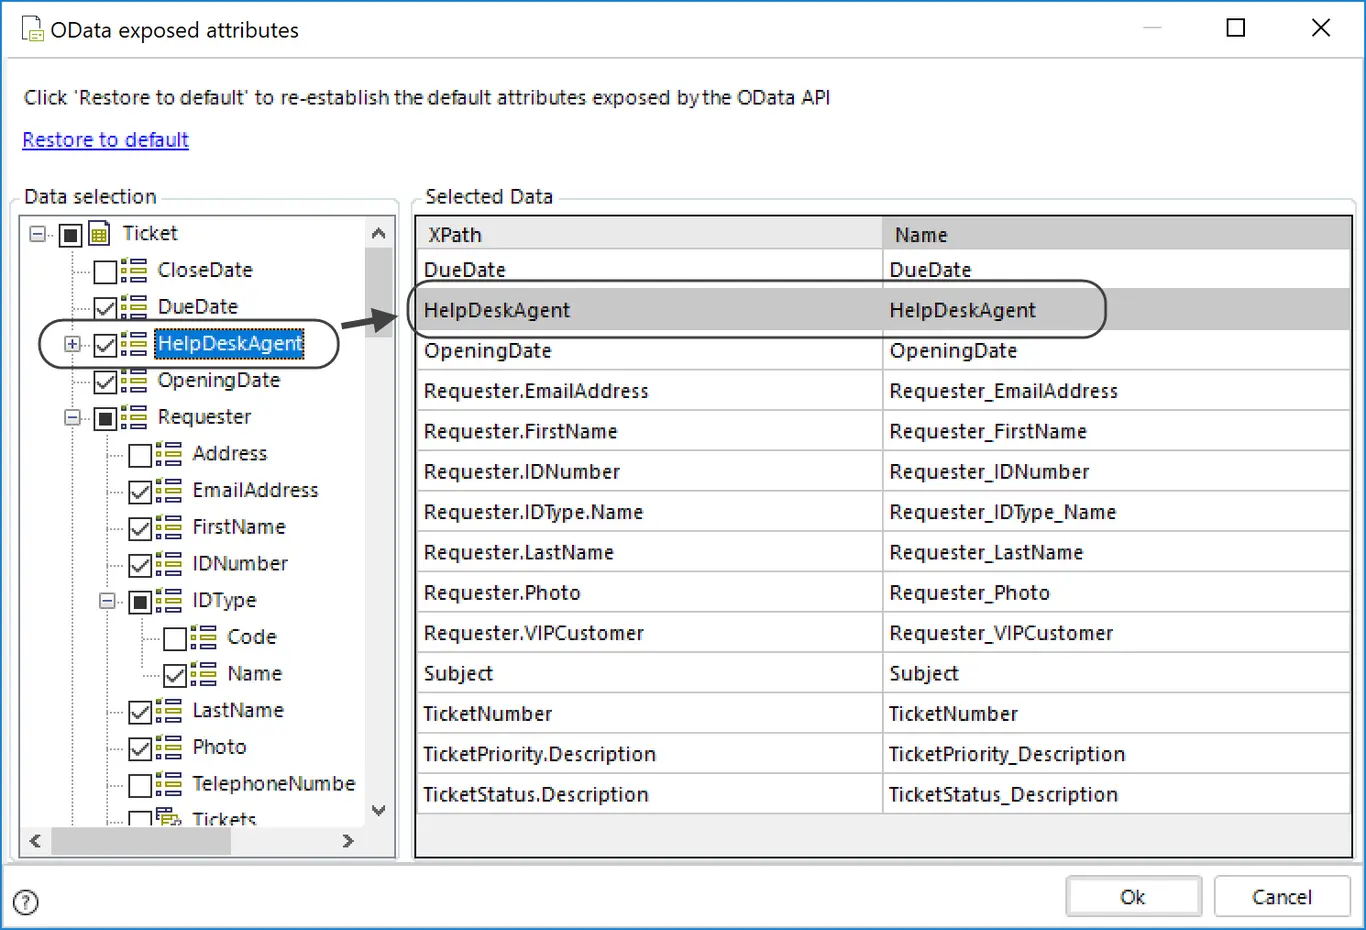Click the attribute icon beside Photo
The height and width of the screenshot is (930, 1366).
169,747
